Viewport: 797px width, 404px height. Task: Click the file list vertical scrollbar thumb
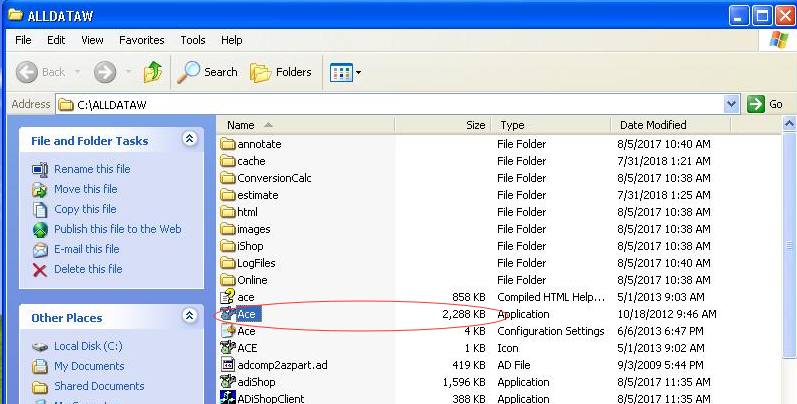point(789,245)
